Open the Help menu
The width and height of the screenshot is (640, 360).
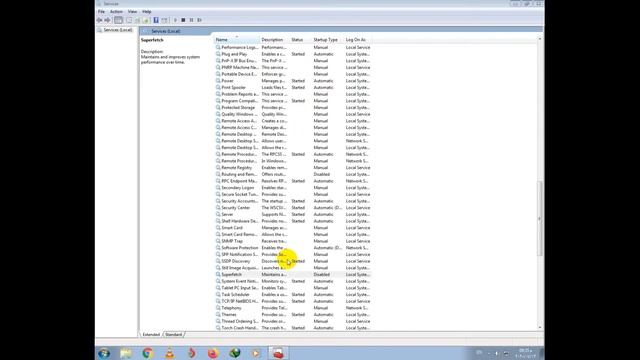(x=147, y=11)
